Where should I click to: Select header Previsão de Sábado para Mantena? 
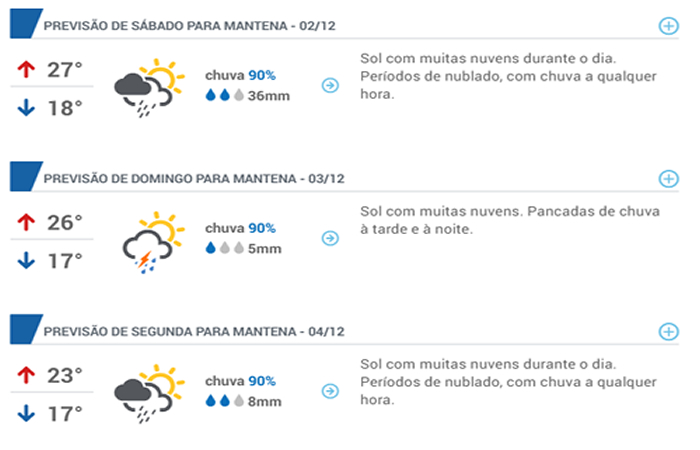point(189,26)
